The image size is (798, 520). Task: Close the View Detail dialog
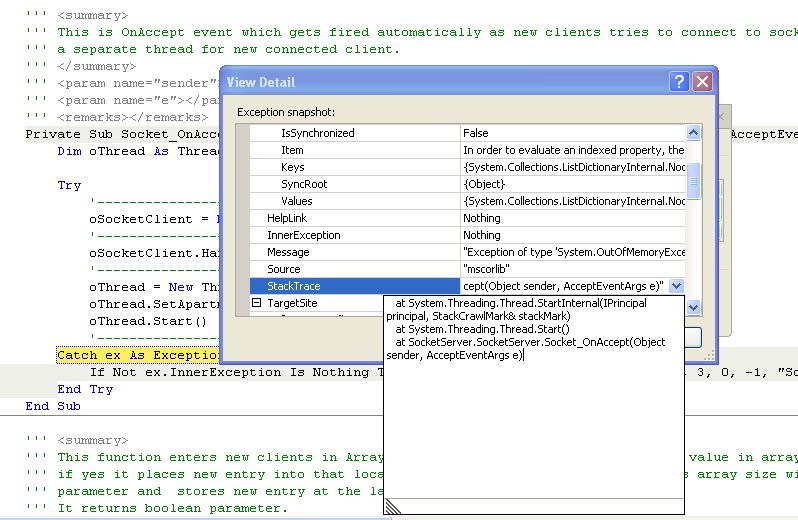click(x=702, y=81)
